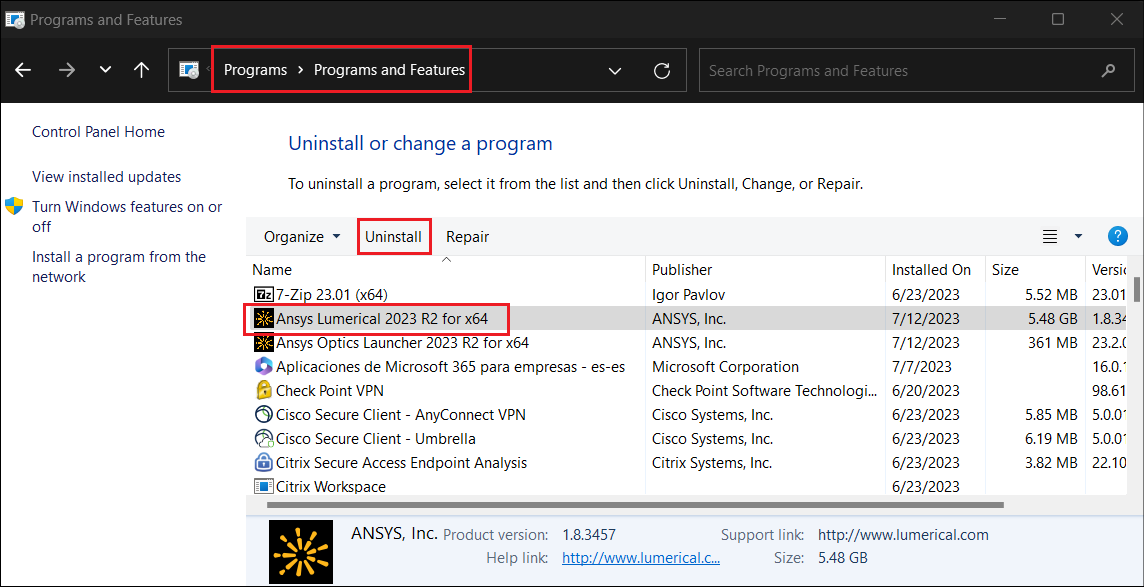Screen dimensions: 1144x587
Task: Click the 6/20/2023 install date
Action: [x=926, y=391]
